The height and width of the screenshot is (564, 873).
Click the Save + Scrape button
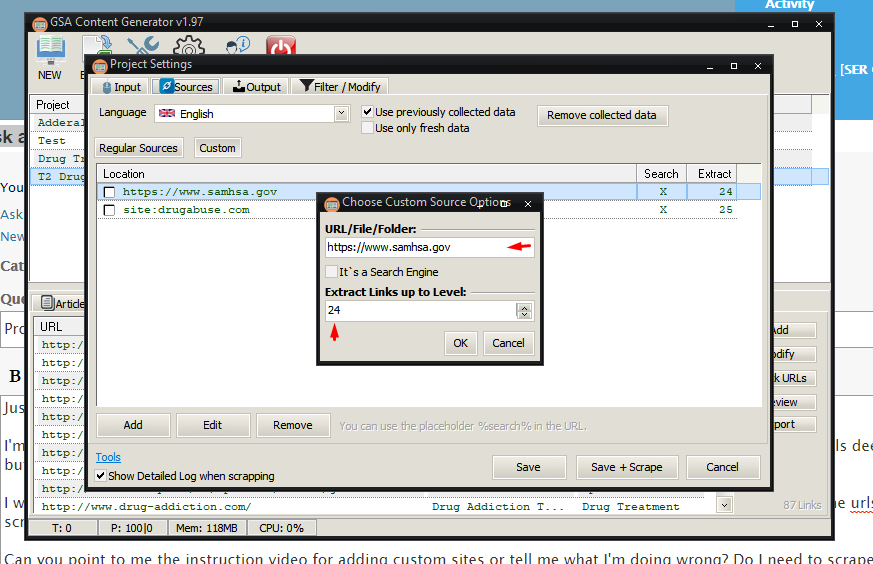point(627,467)
